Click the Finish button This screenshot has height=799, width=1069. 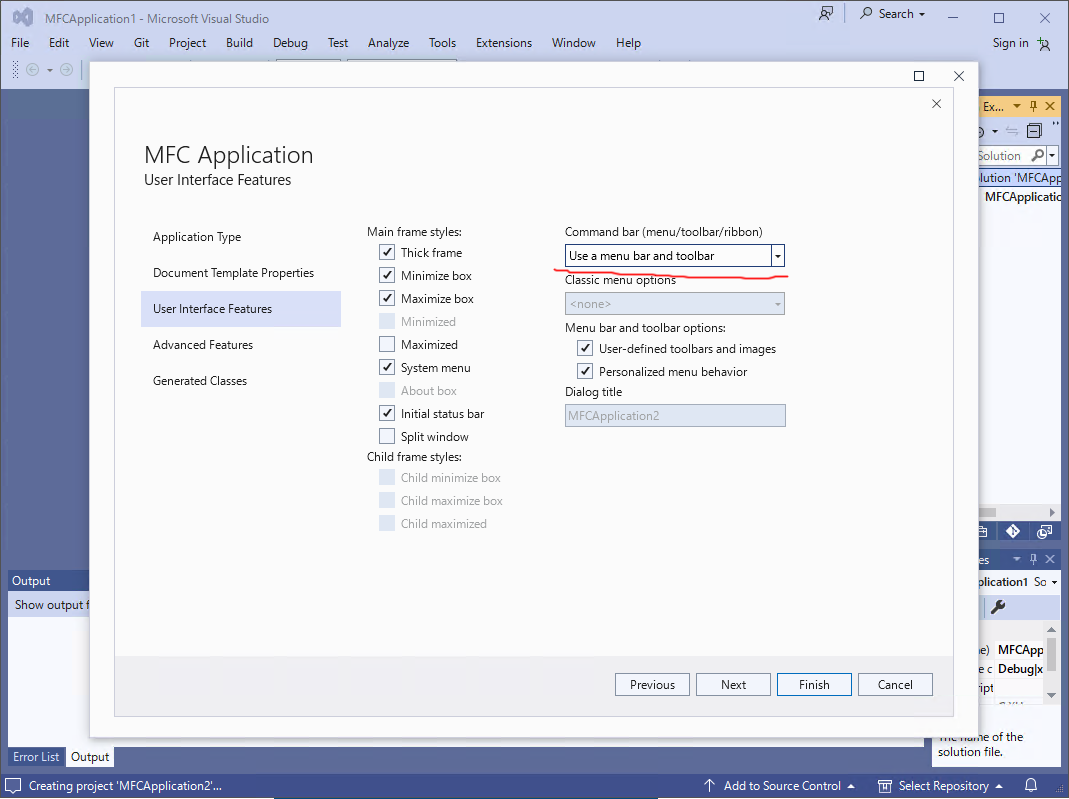pyautogui.click(x=814, y=684)
